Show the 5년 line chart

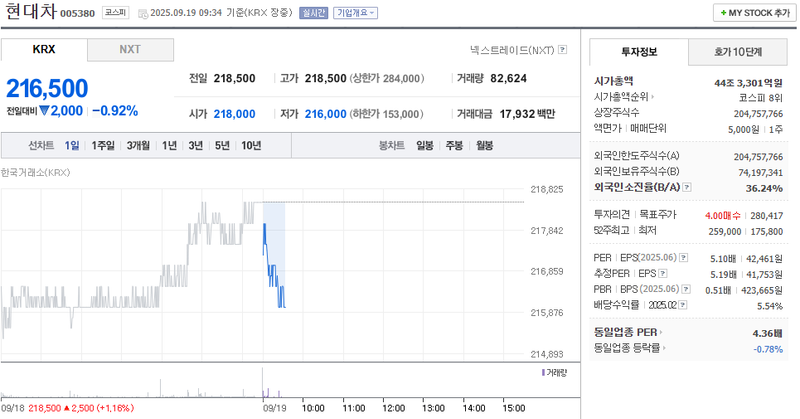tap(222, 145)
